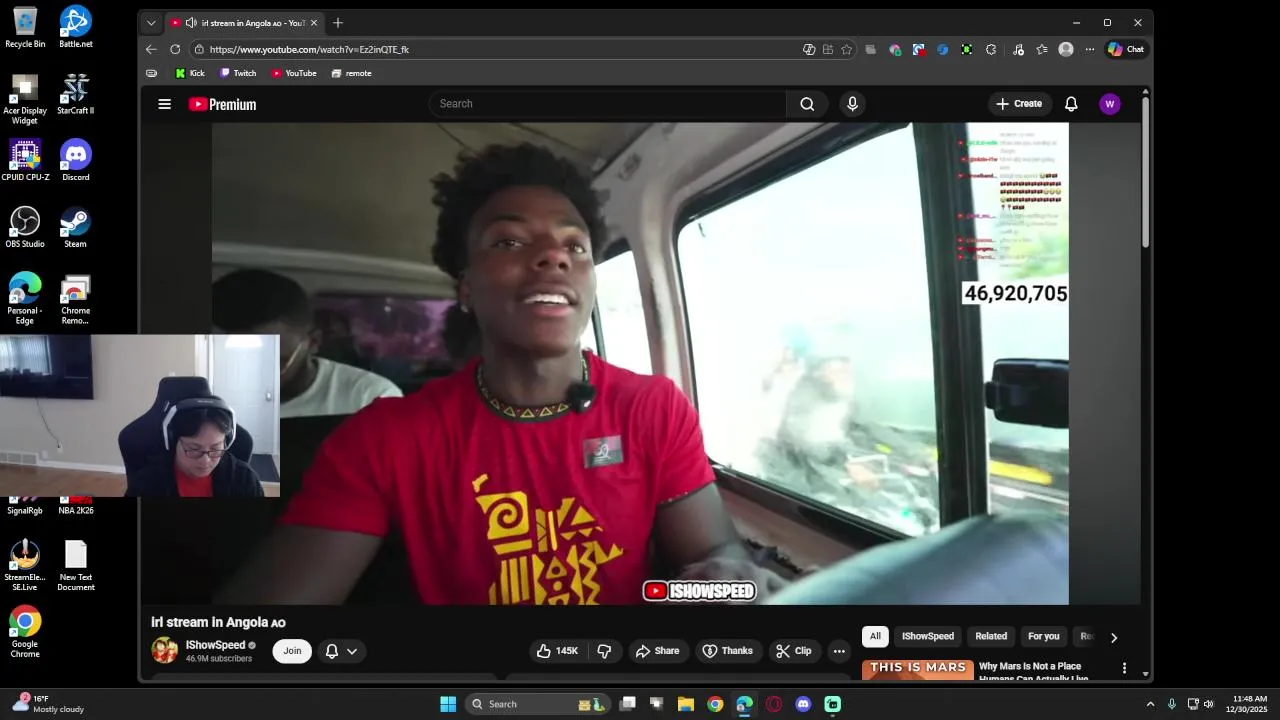Add page to favorites with star icon

coord(847,49)
